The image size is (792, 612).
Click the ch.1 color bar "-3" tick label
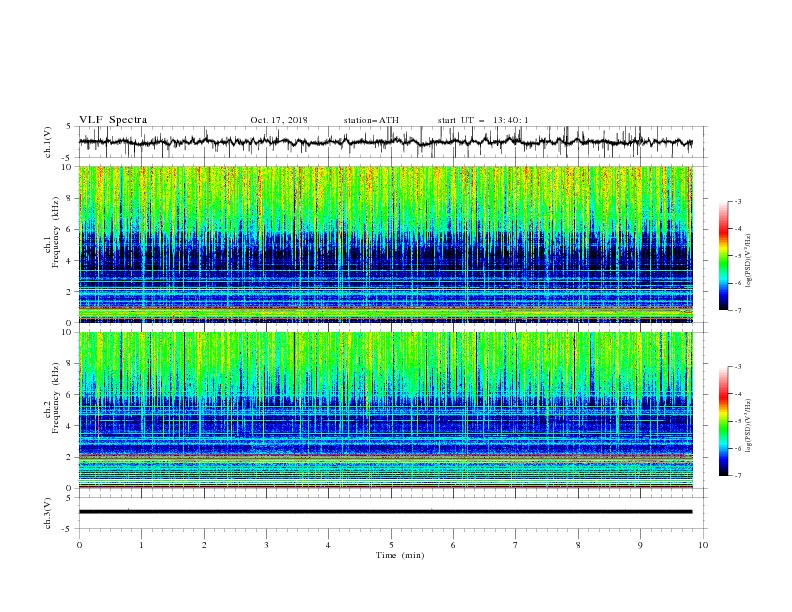click(x=737, y=202)
